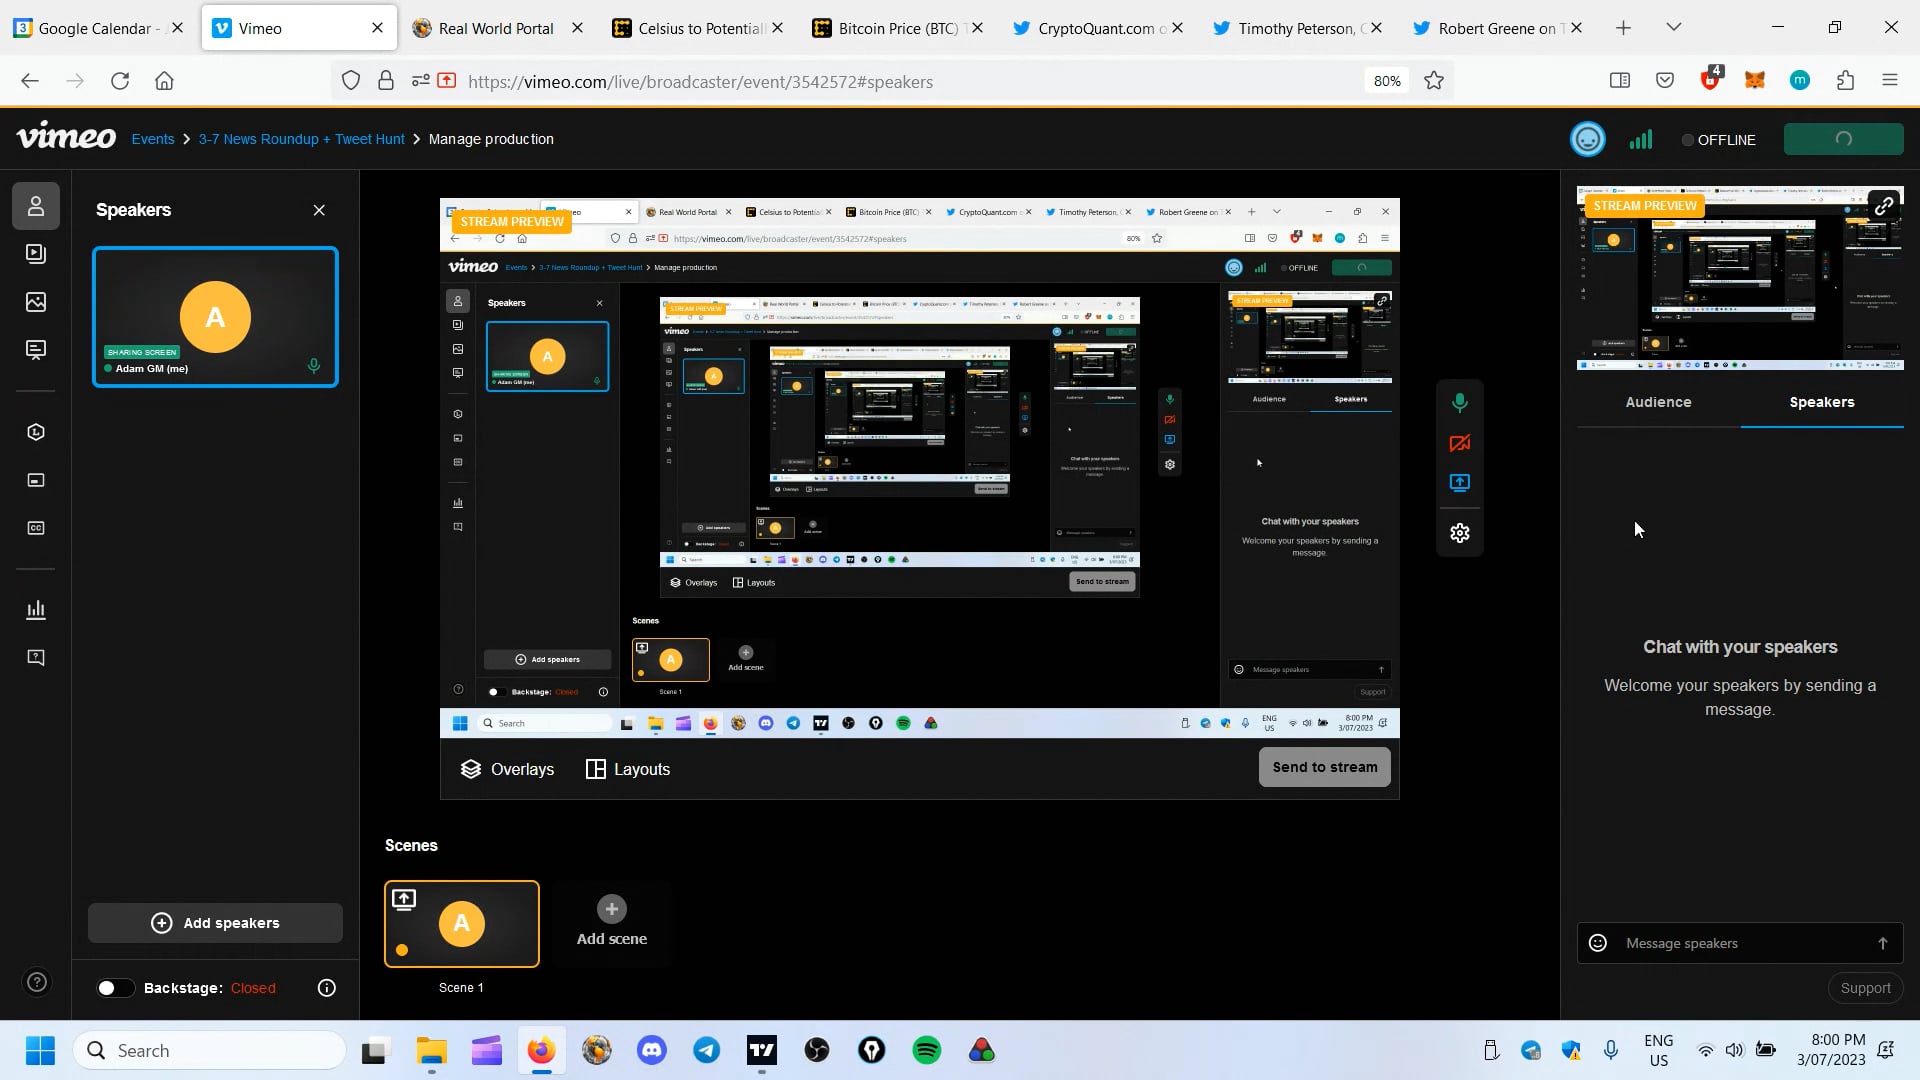The width and height of the screenshot is (1920, 1080).
Task: Switch to the Audience tab
Action: click(x=1658, y=402)
